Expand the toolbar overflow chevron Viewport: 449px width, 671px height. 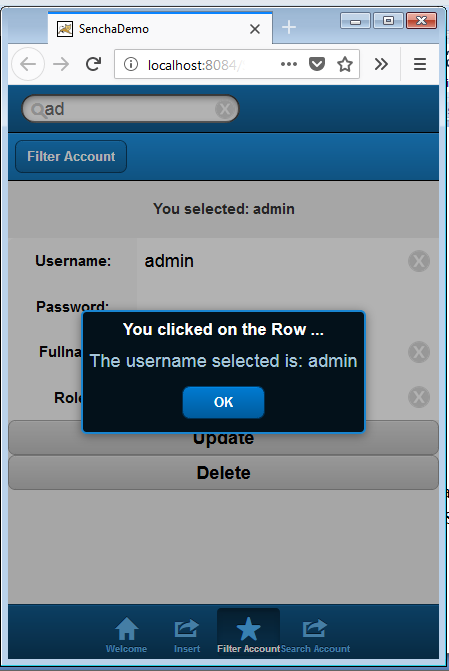(381, 64)
